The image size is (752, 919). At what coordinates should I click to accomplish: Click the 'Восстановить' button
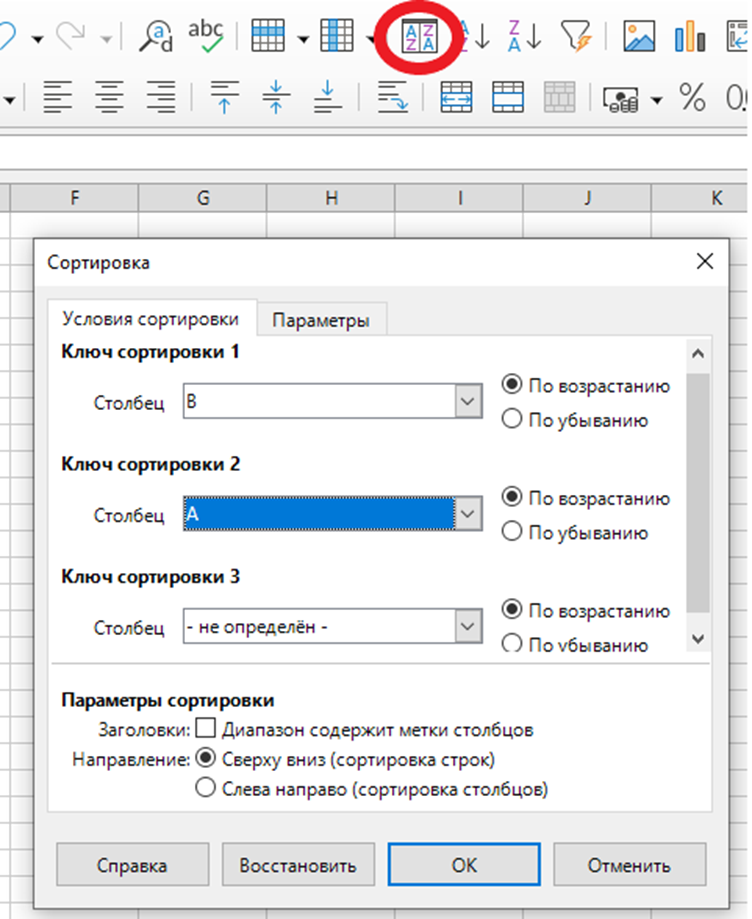click(x=298, y=865)
